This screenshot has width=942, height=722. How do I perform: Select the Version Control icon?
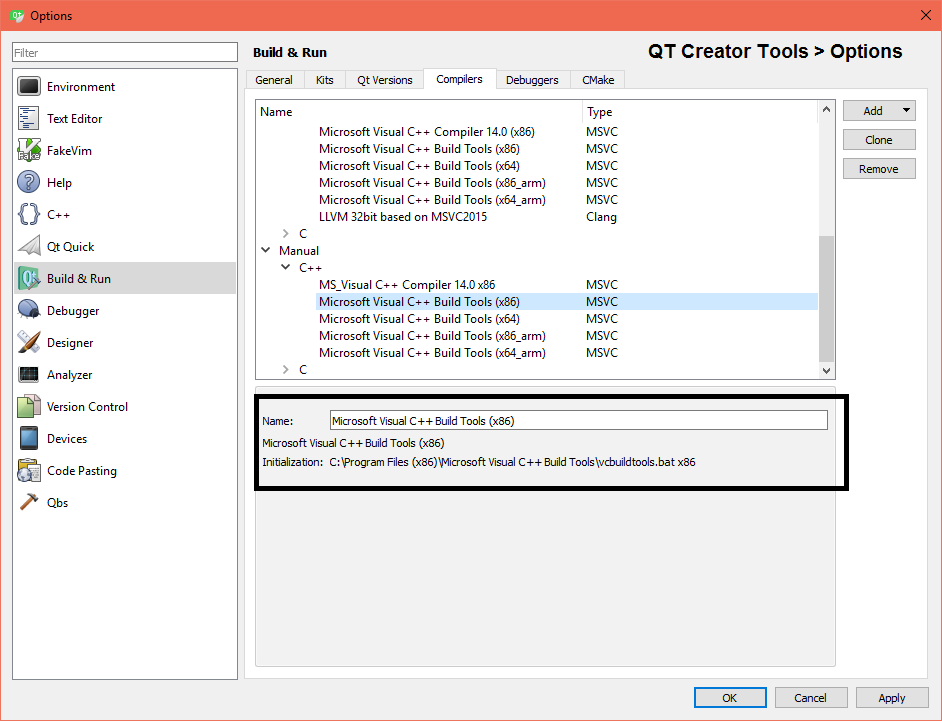[29, 406]
